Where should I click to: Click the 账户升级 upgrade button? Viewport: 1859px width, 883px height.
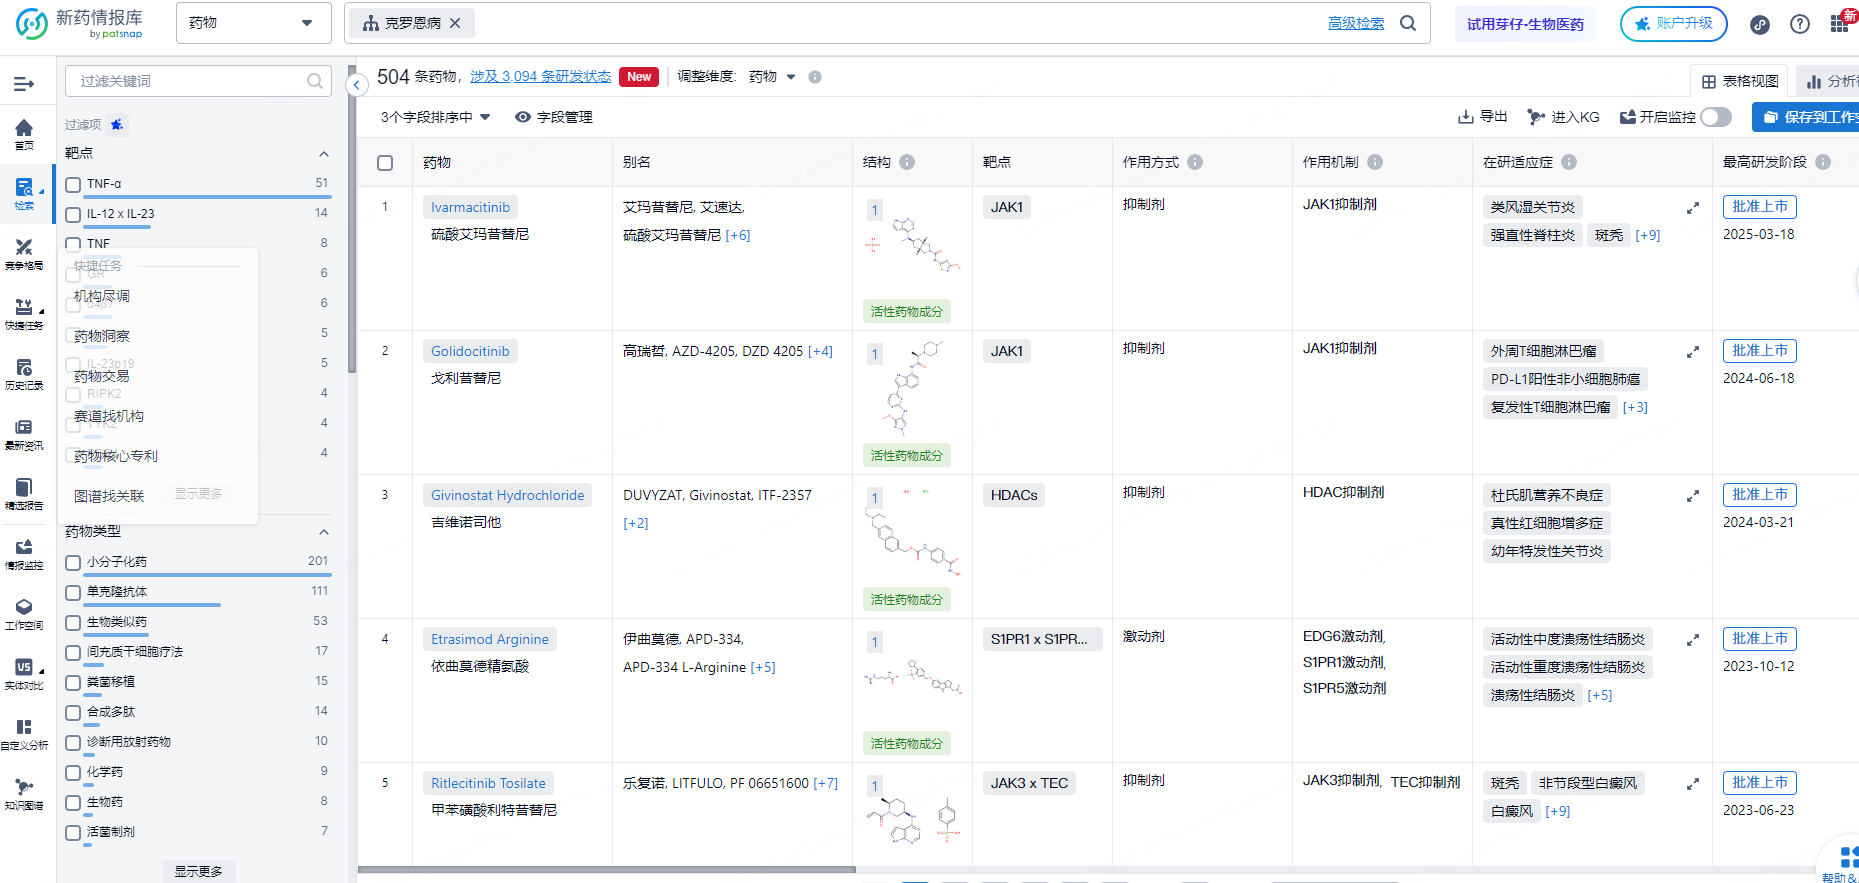click(1674, 23)
